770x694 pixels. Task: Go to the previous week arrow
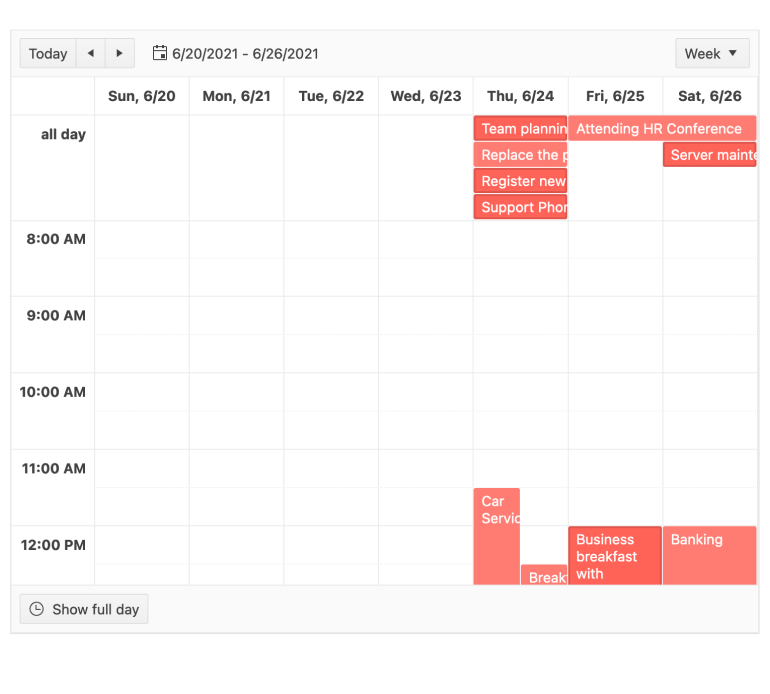91,54
